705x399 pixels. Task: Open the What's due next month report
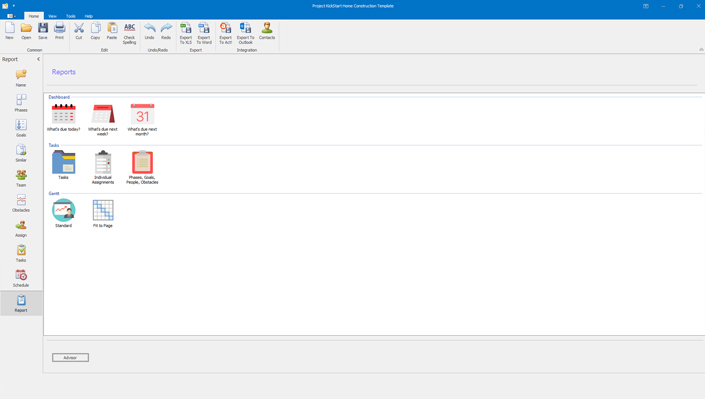[142, 120]
